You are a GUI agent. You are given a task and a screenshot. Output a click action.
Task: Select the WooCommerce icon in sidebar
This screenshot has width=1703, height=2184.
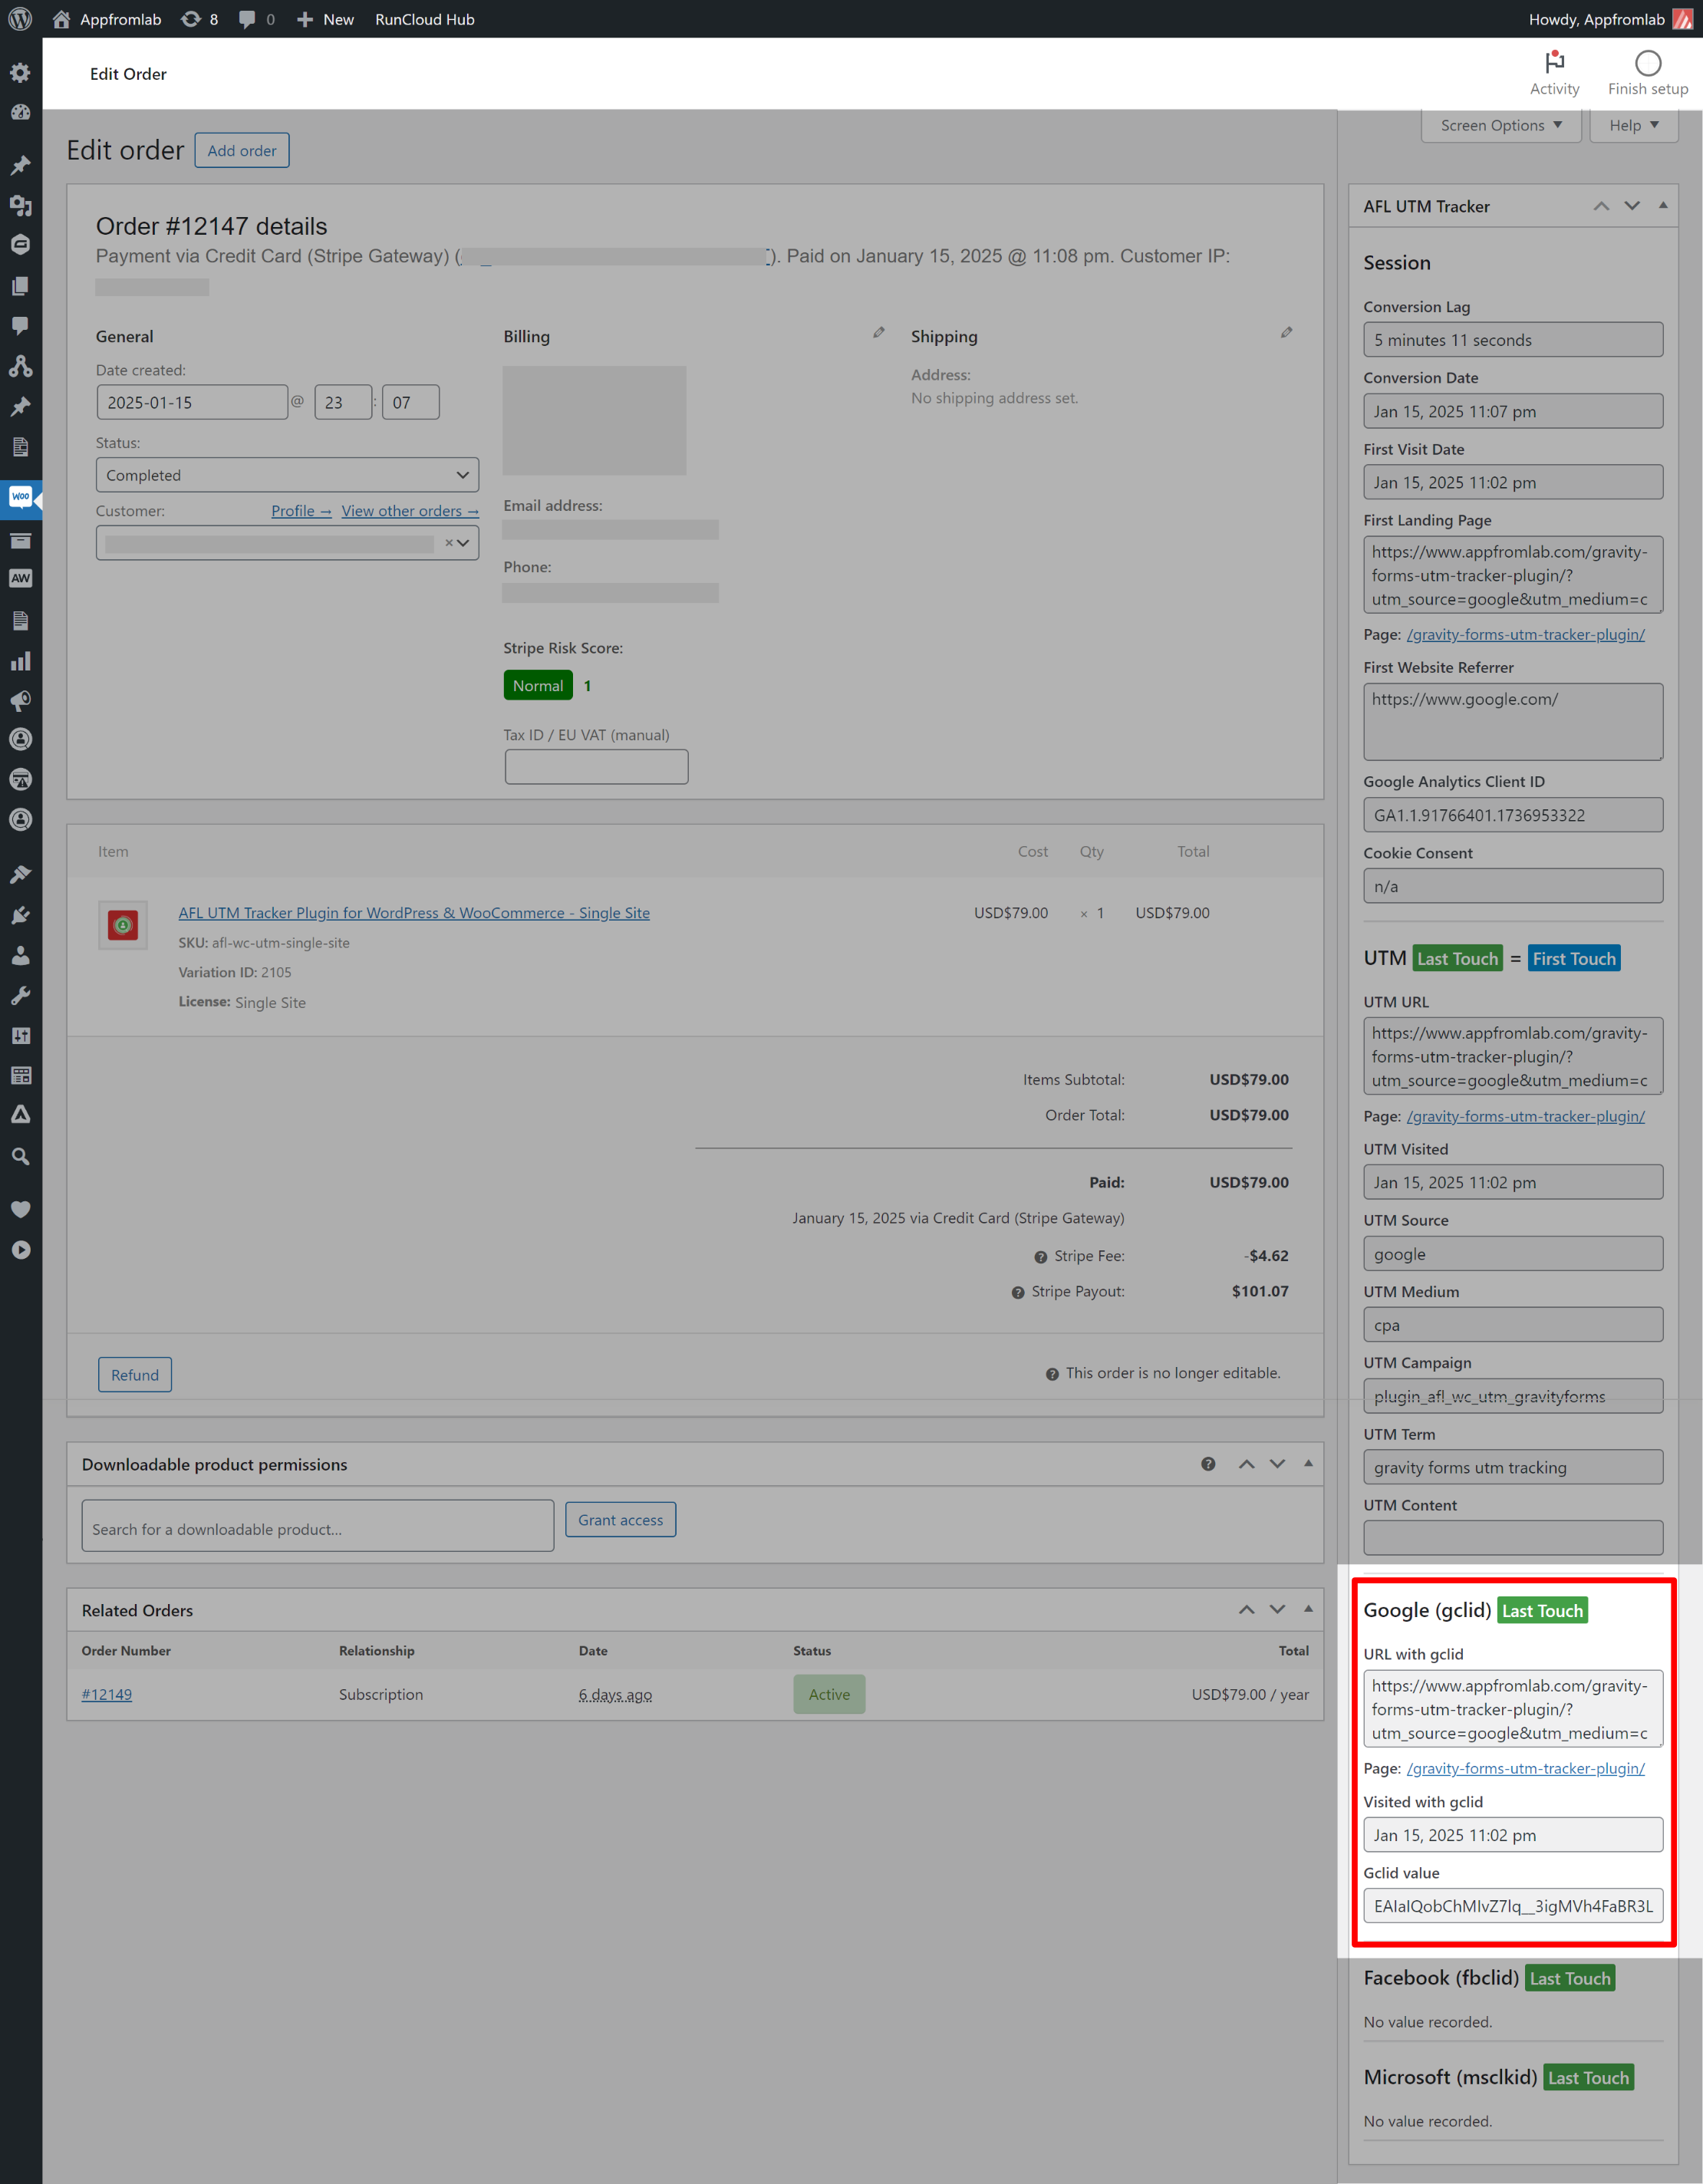pos(20,497)
